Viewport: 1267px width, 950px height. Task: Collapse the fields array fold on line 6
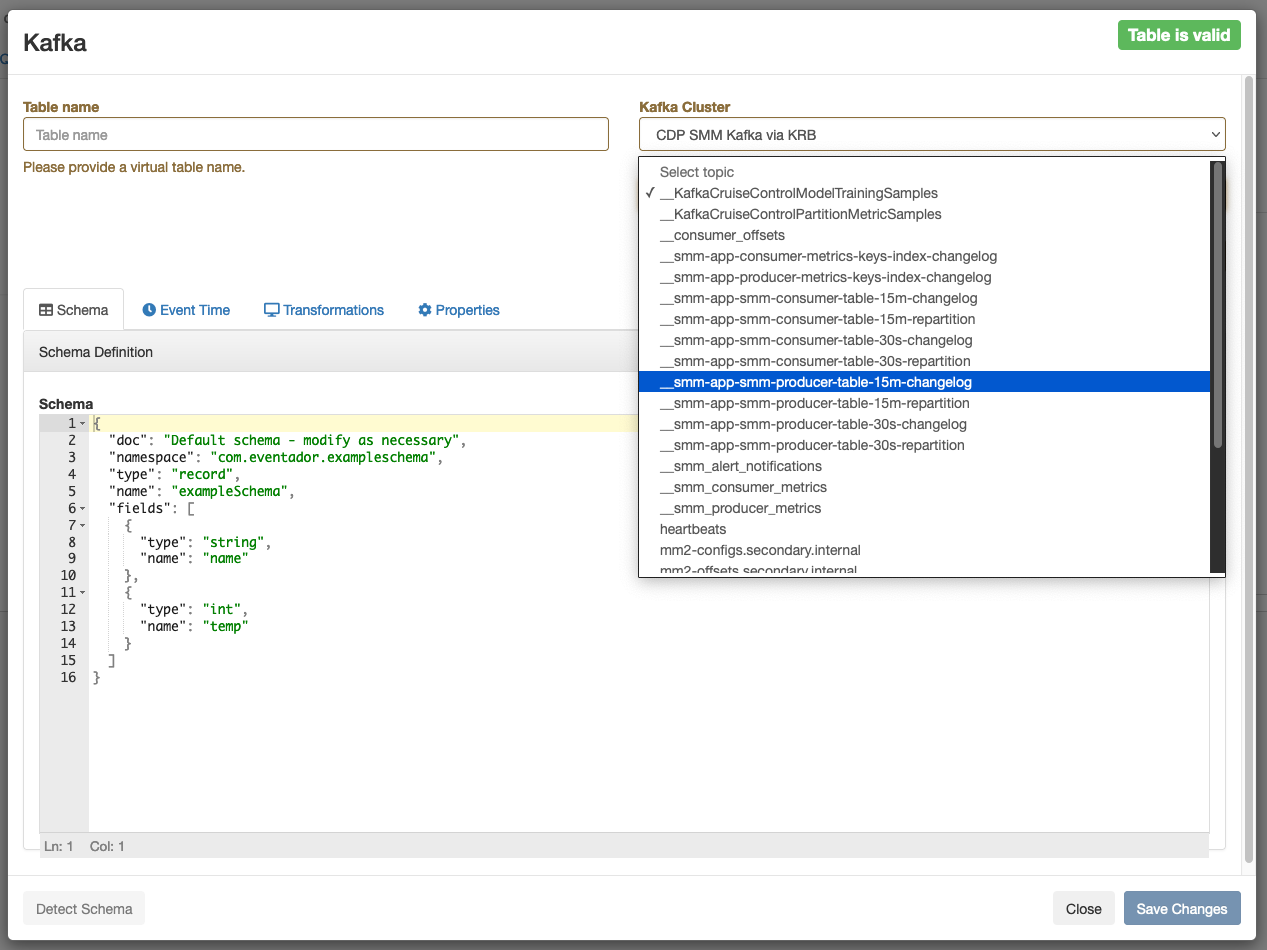point(82,508)
